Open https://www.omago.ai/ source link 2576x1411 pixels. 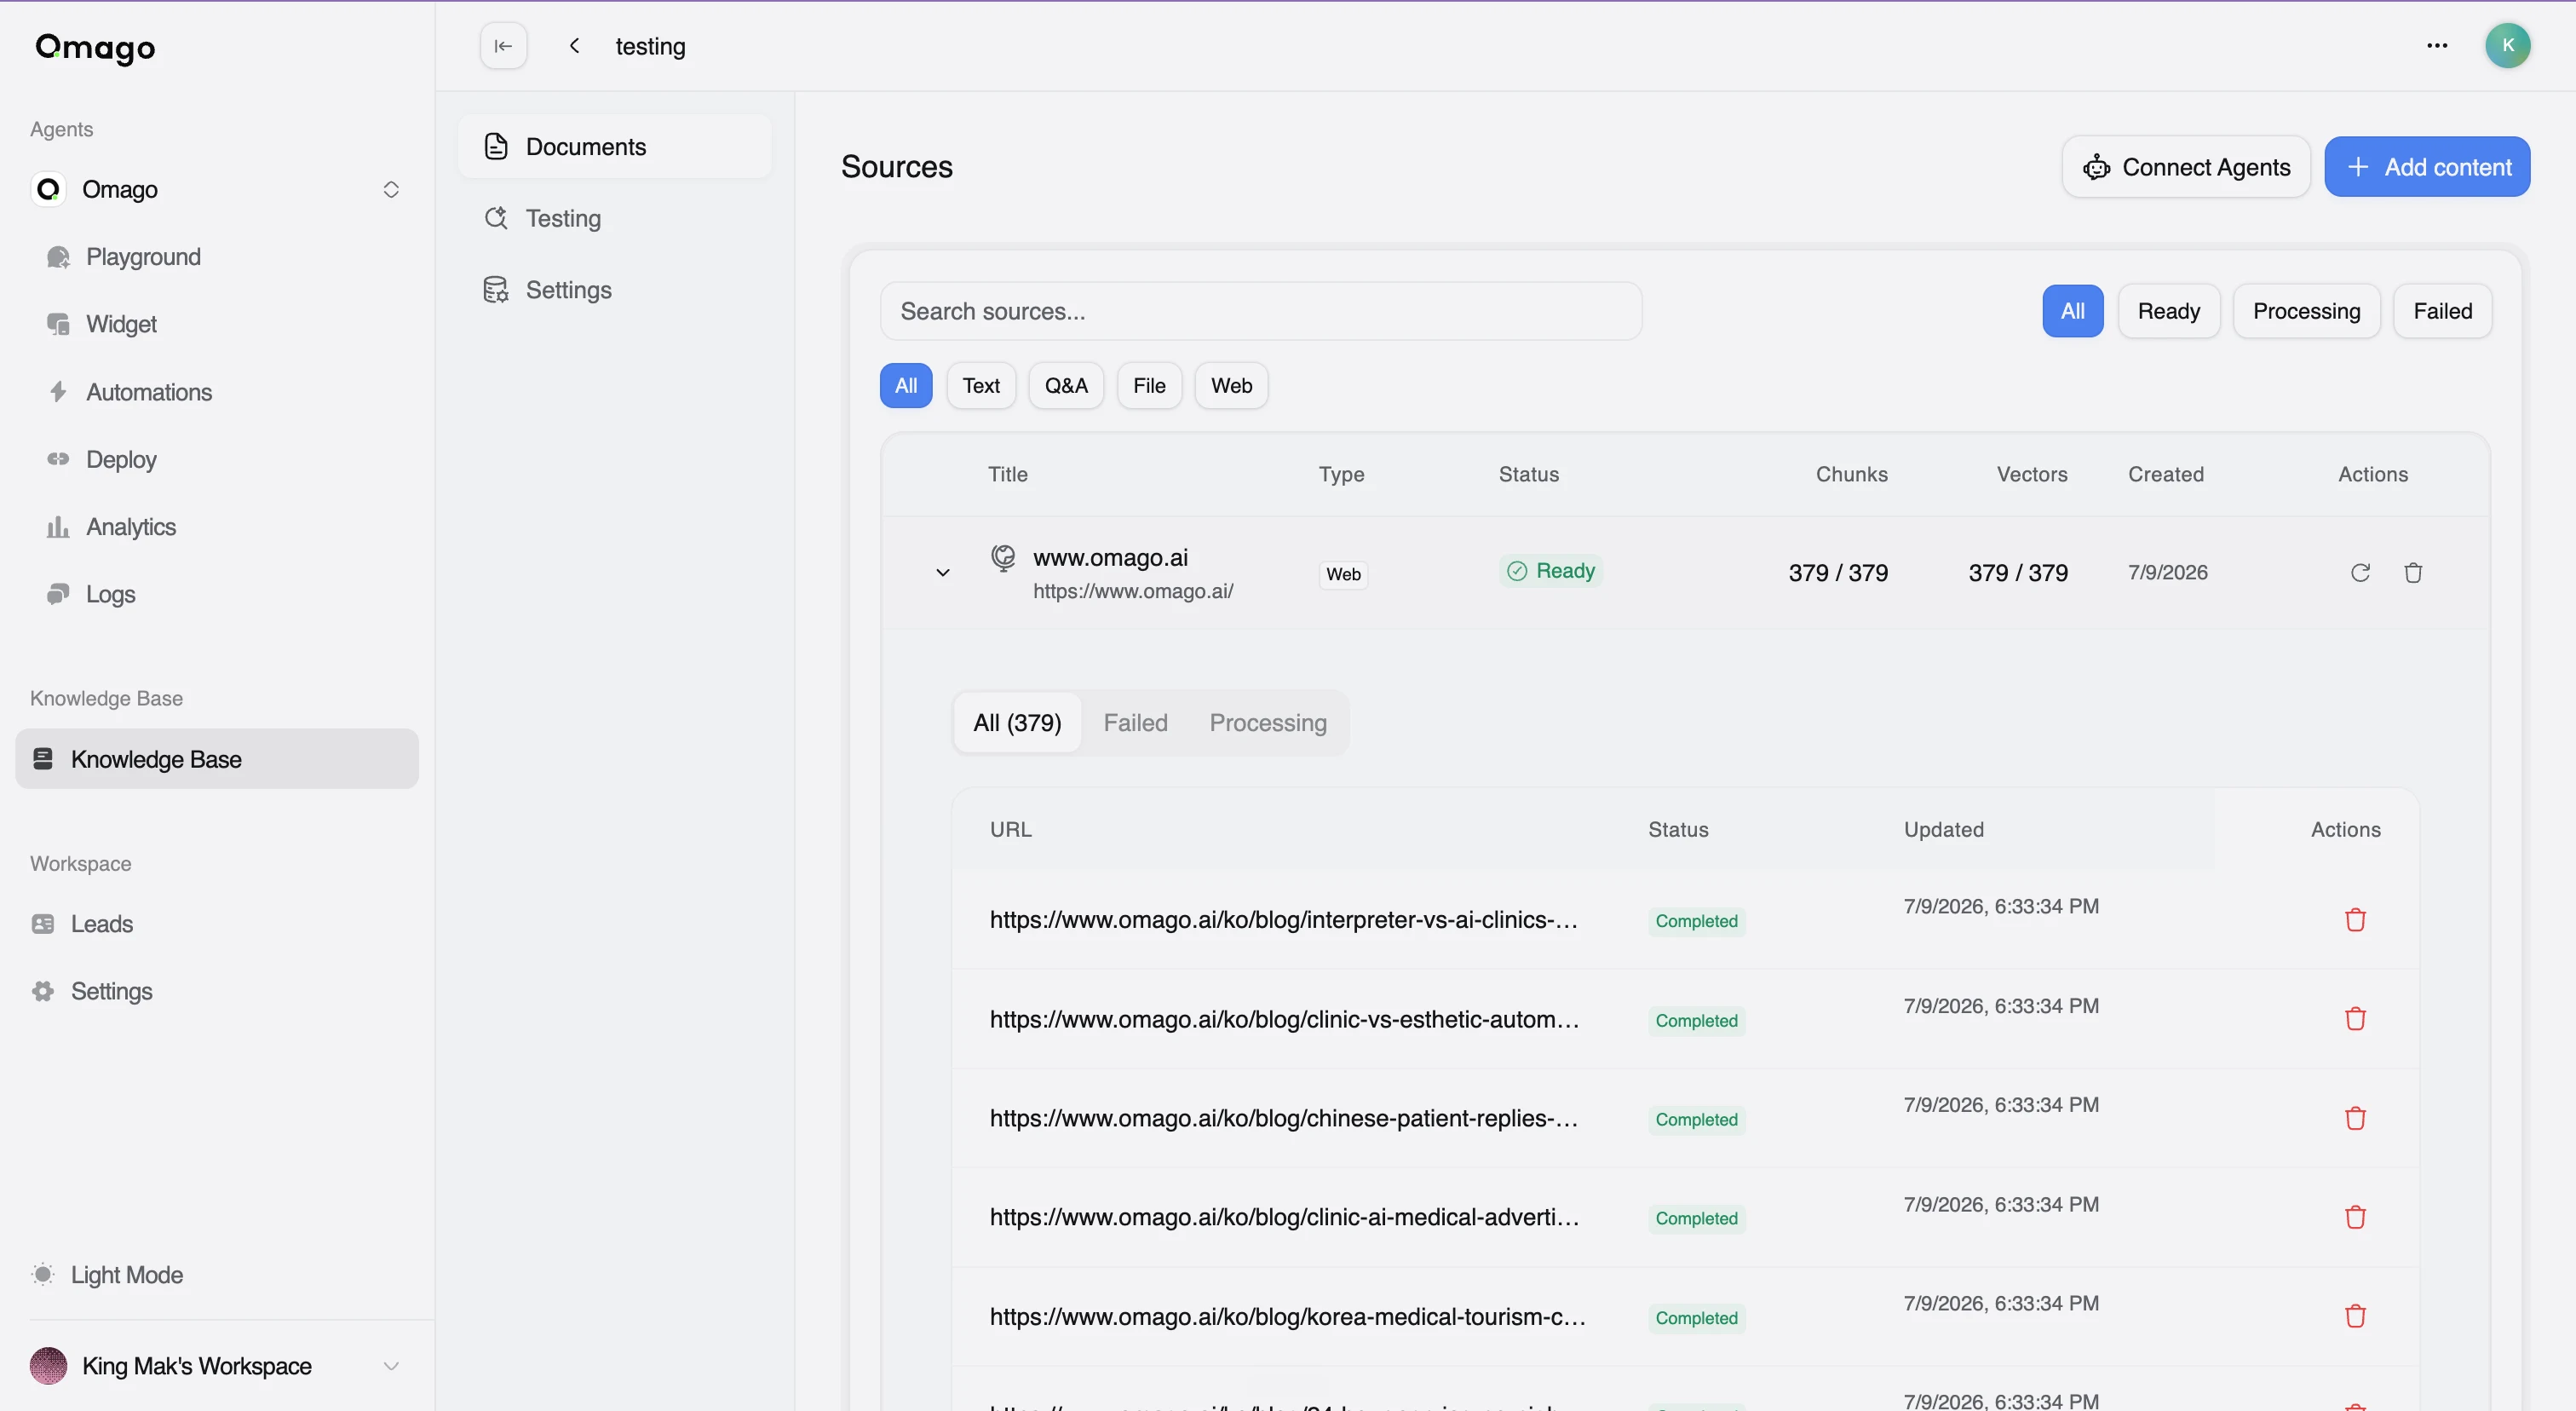(1133, 591)
